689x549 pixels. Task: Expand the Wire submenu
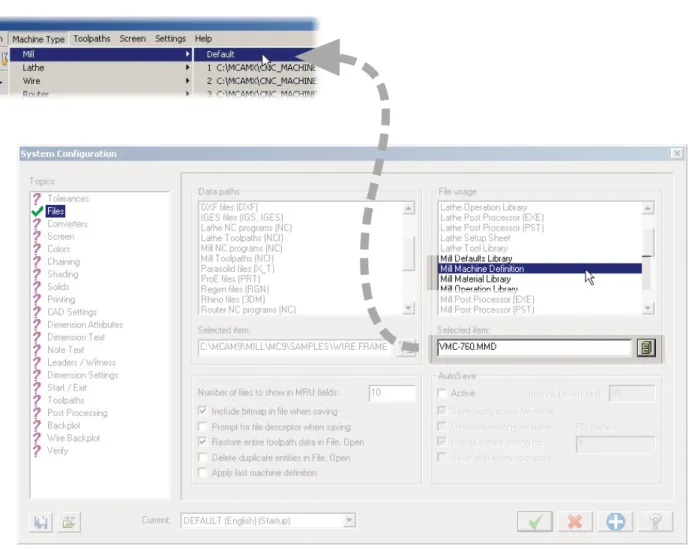[101, 81]
